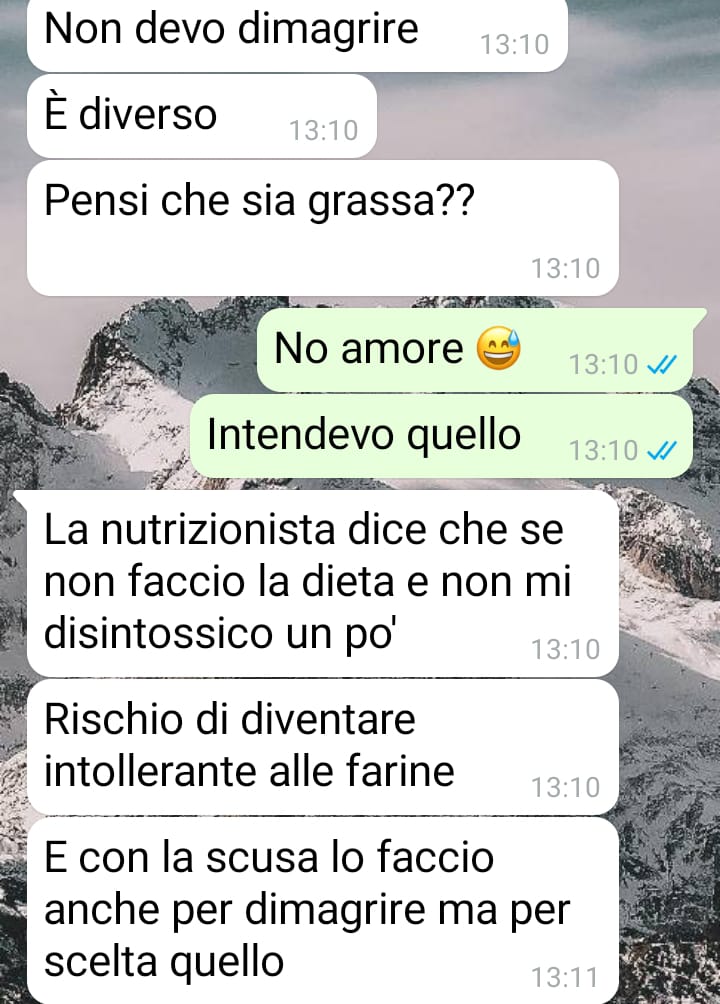This screenshot has width=720, height=1004.
Task: Select the 'La nutrizionista dice che se' message
Action: point(320,583)
